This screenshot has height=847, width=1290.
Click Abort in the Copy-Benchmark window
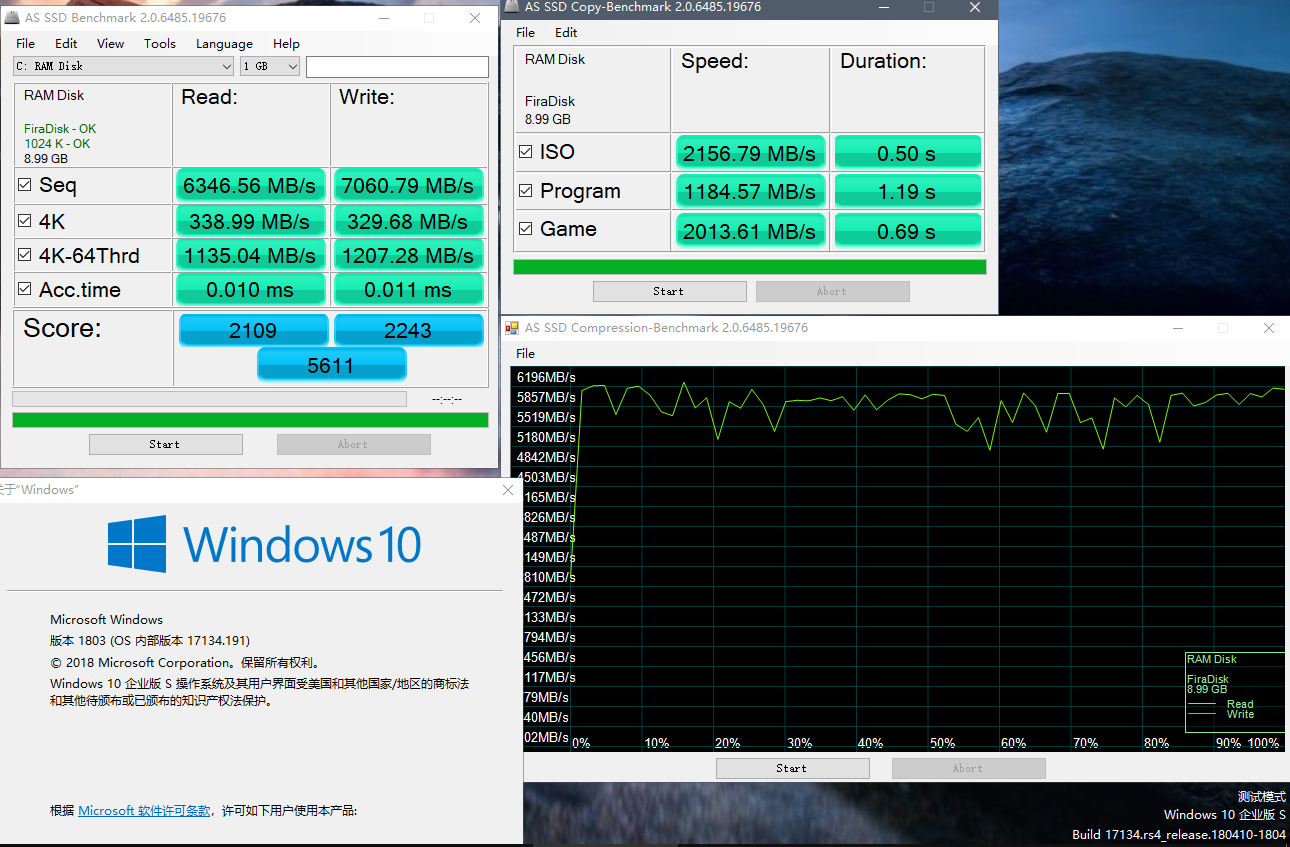pyautogui.click(x=833, y=292)
